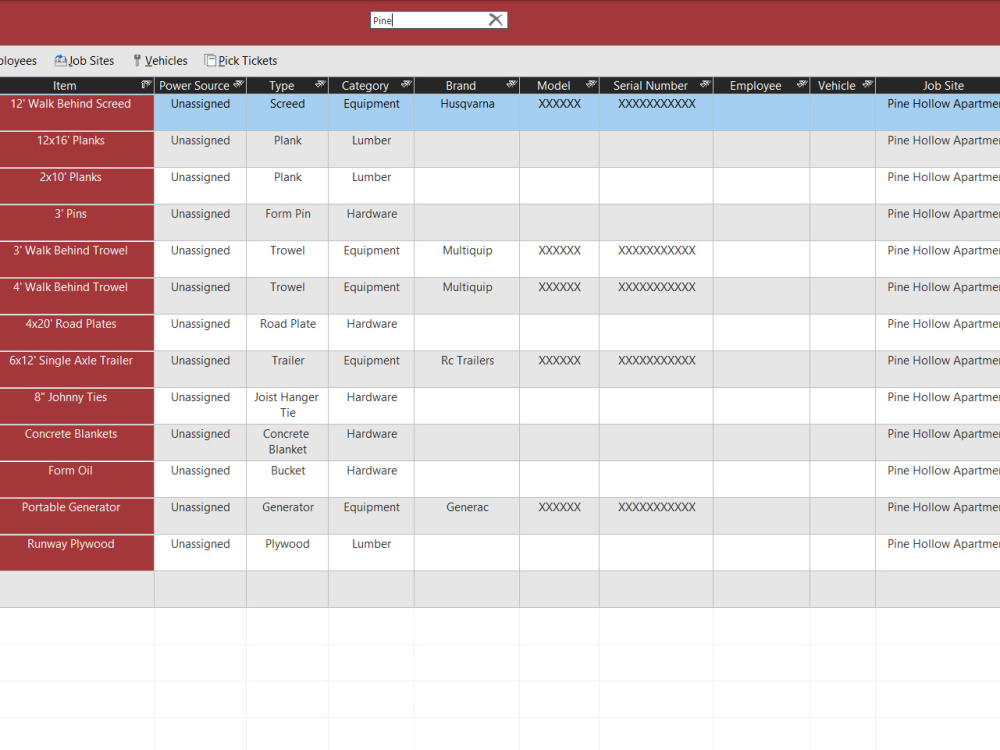Select the 8" Johnny Ties item
The width and height of the screenshot is (1000, 750).
click(77, 406)
